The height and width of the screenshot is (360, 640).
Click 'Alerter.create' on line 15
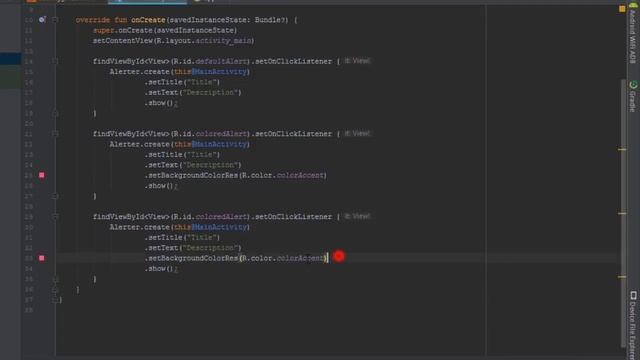(139, 72)
